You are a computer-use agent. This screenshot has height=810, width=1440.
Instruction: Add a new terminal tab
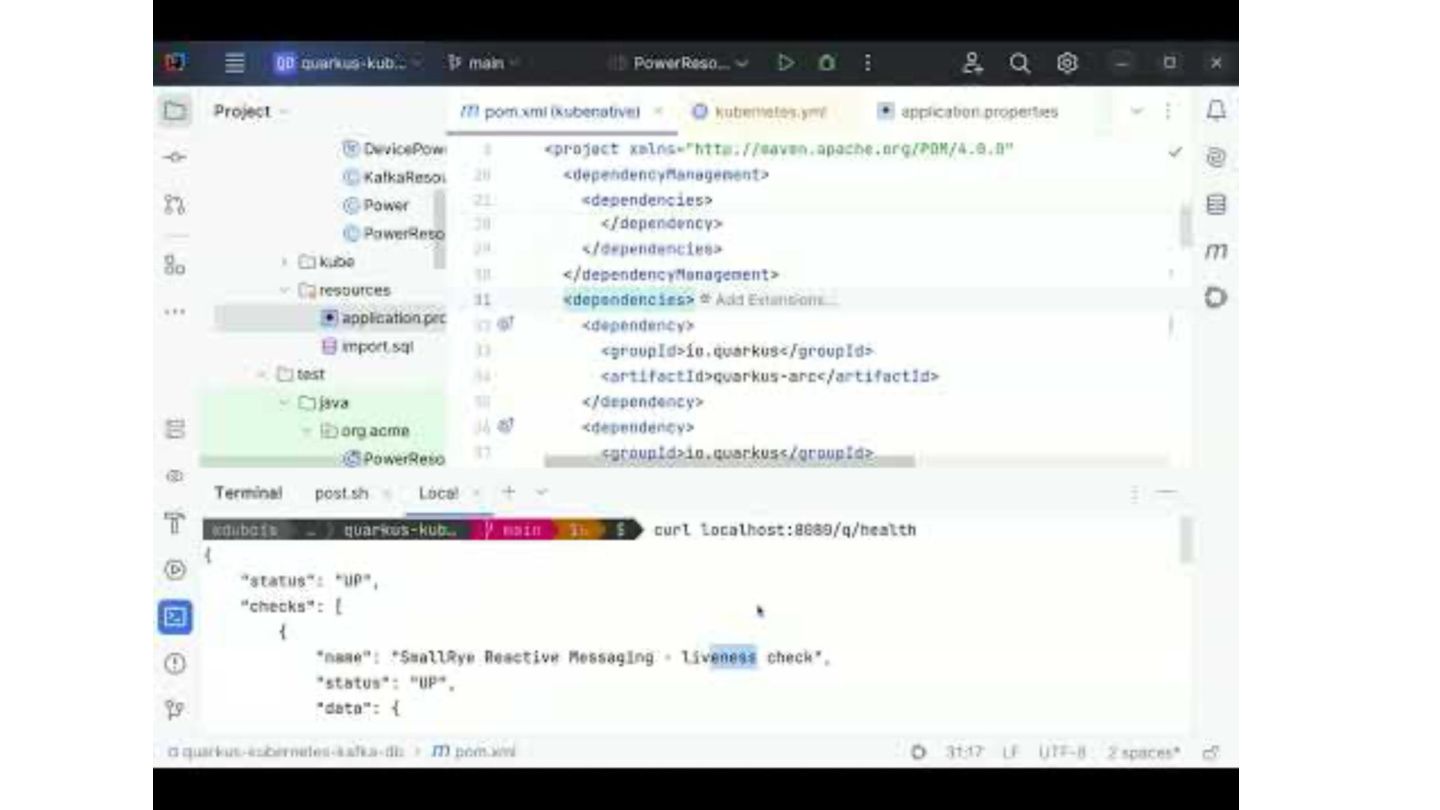[509, 492]
